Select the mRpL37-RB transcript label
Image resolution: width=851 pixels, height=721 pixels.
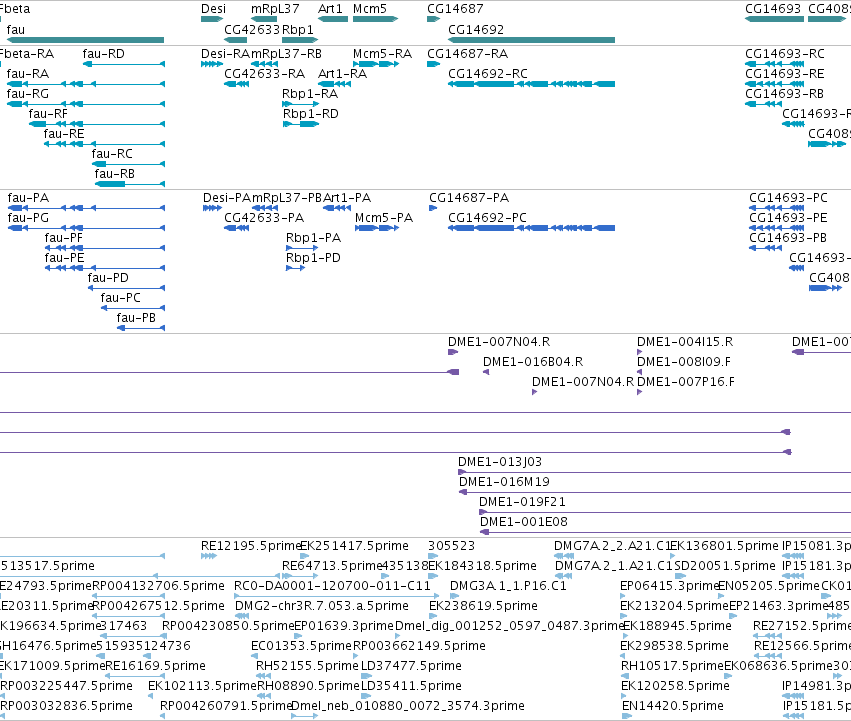tap(286, 54)
